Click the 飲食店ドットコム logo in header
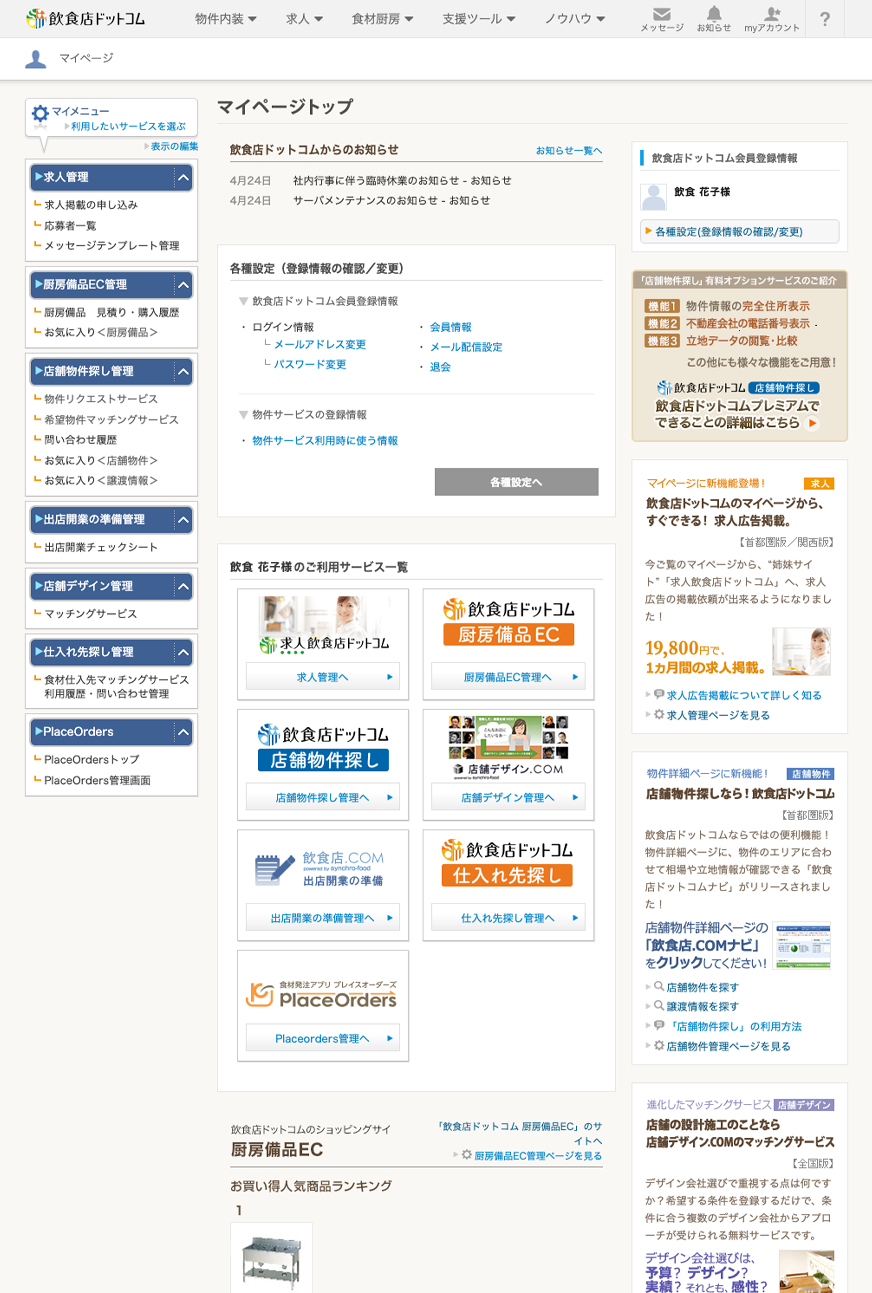This screenshot has height=1293, width=872. pyautogui.click(x=86, y=18)
